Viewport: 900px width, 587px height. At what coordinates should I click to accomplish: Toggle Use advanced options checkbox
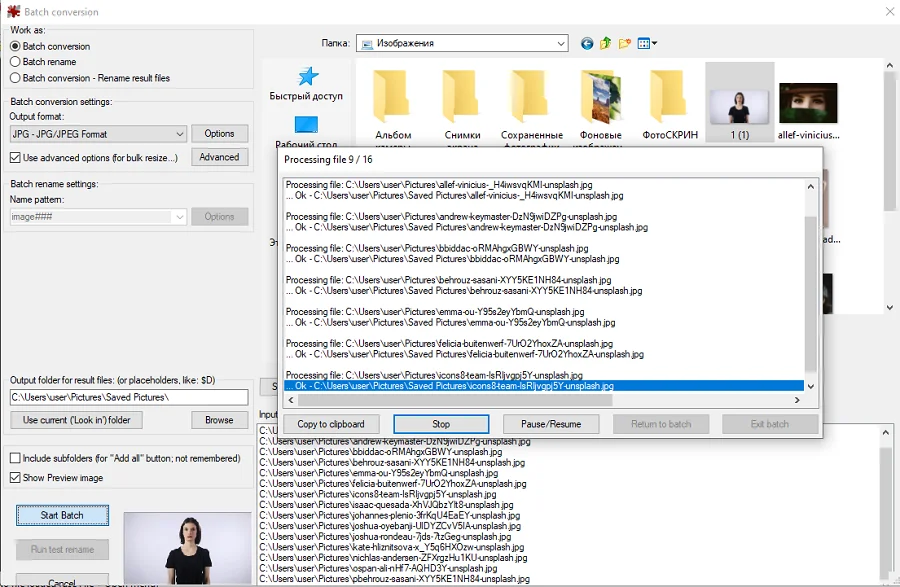[x=15, y=158]
